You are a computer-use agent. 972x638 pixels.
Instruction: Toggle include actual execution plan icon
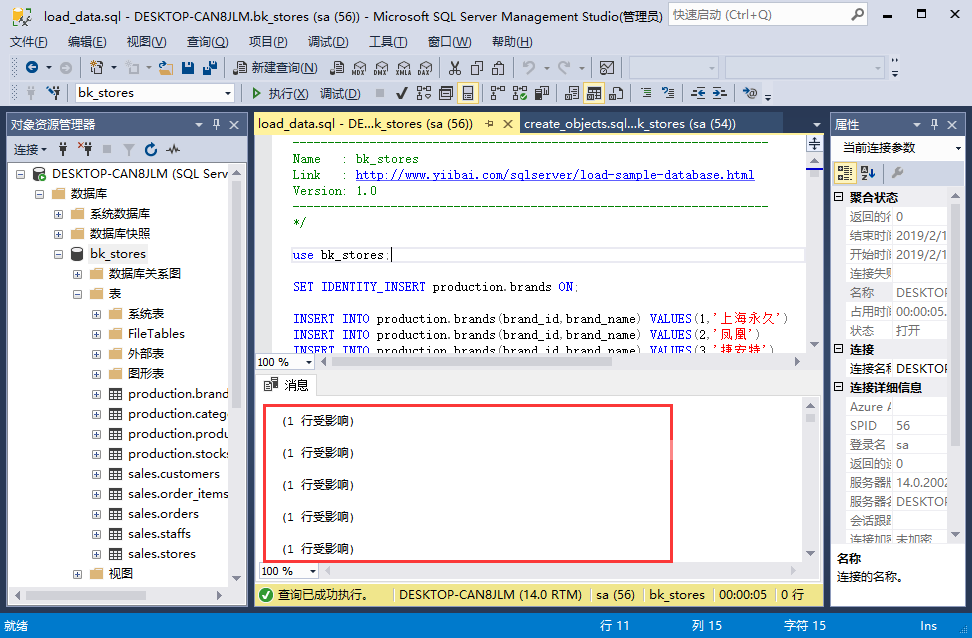(497, 93)
